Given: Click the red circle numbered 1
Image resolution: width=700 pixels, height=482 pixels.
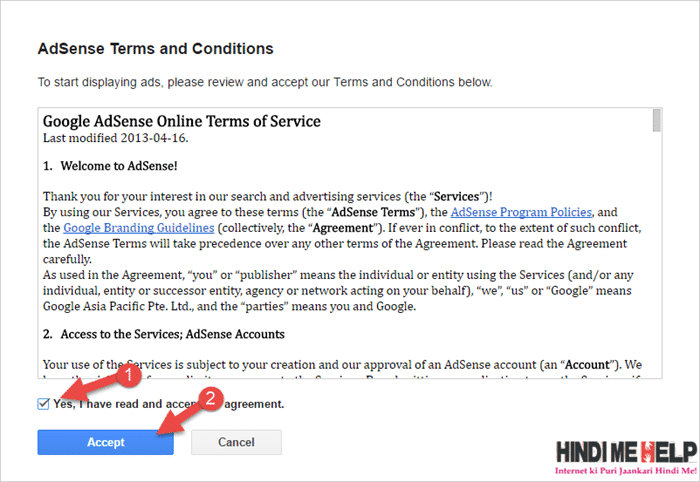Looking at the screenshot, I should click(129, 374).
